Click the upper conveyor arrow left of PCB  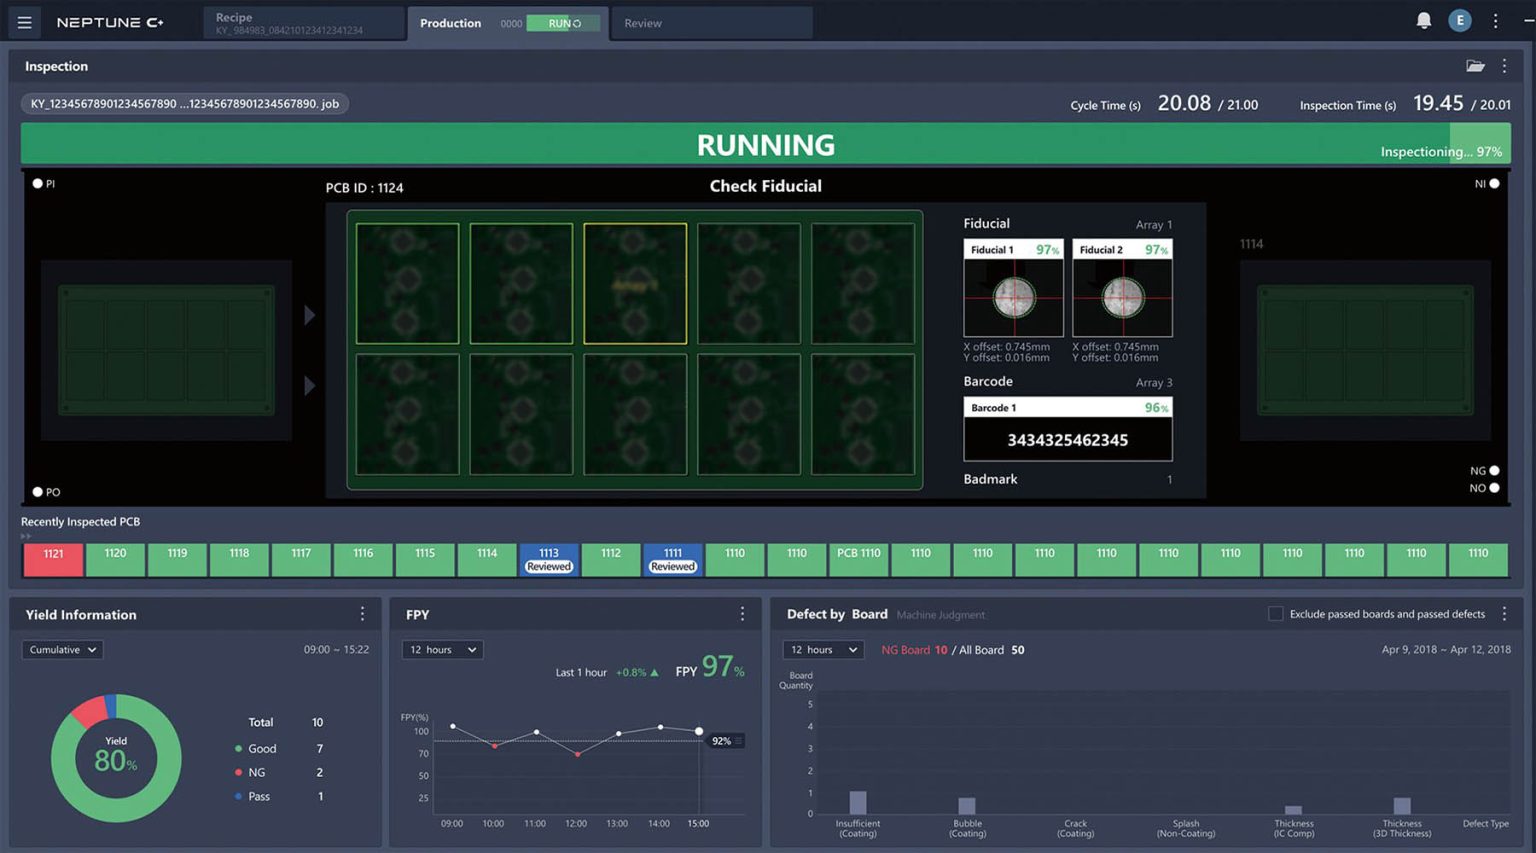coord(310,315)
